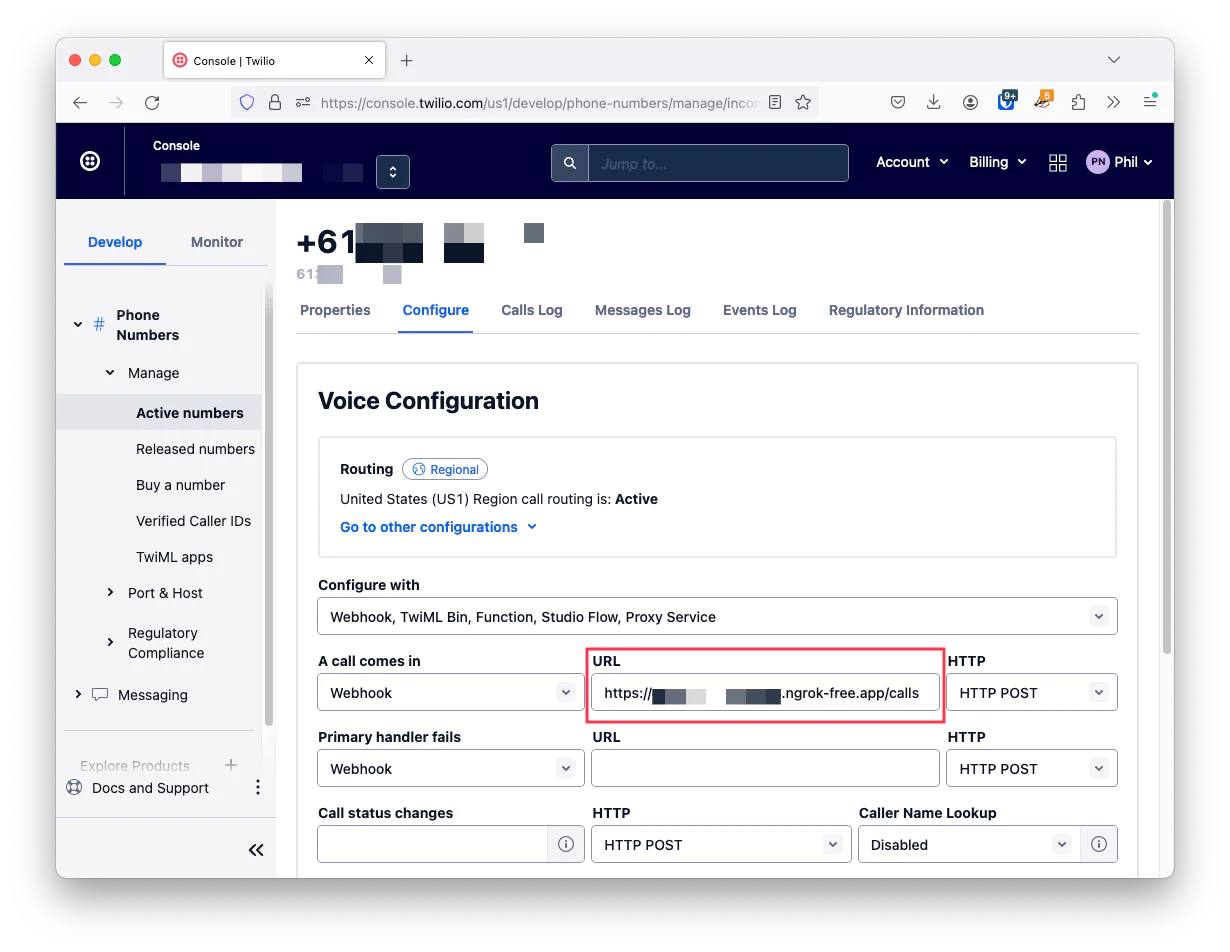The width and height of the screenshot is (1230, 952).
Task: Open Messages Log tab
Action: tap(643, 310)
